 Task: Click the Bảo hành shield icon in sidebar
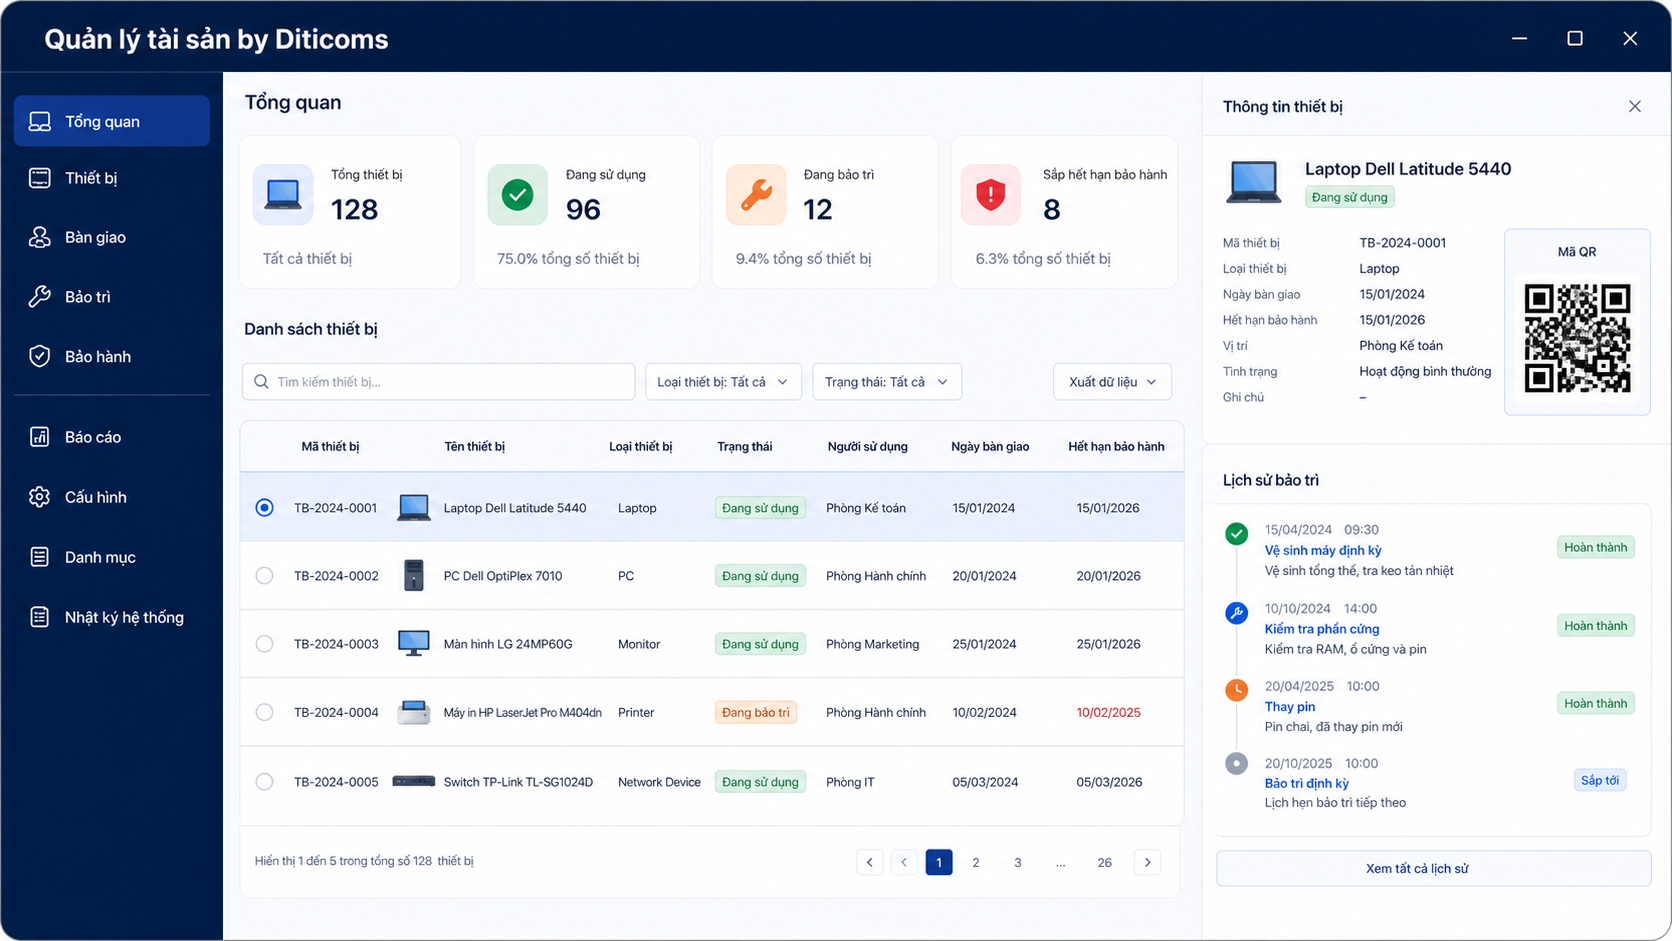(40, 357)
